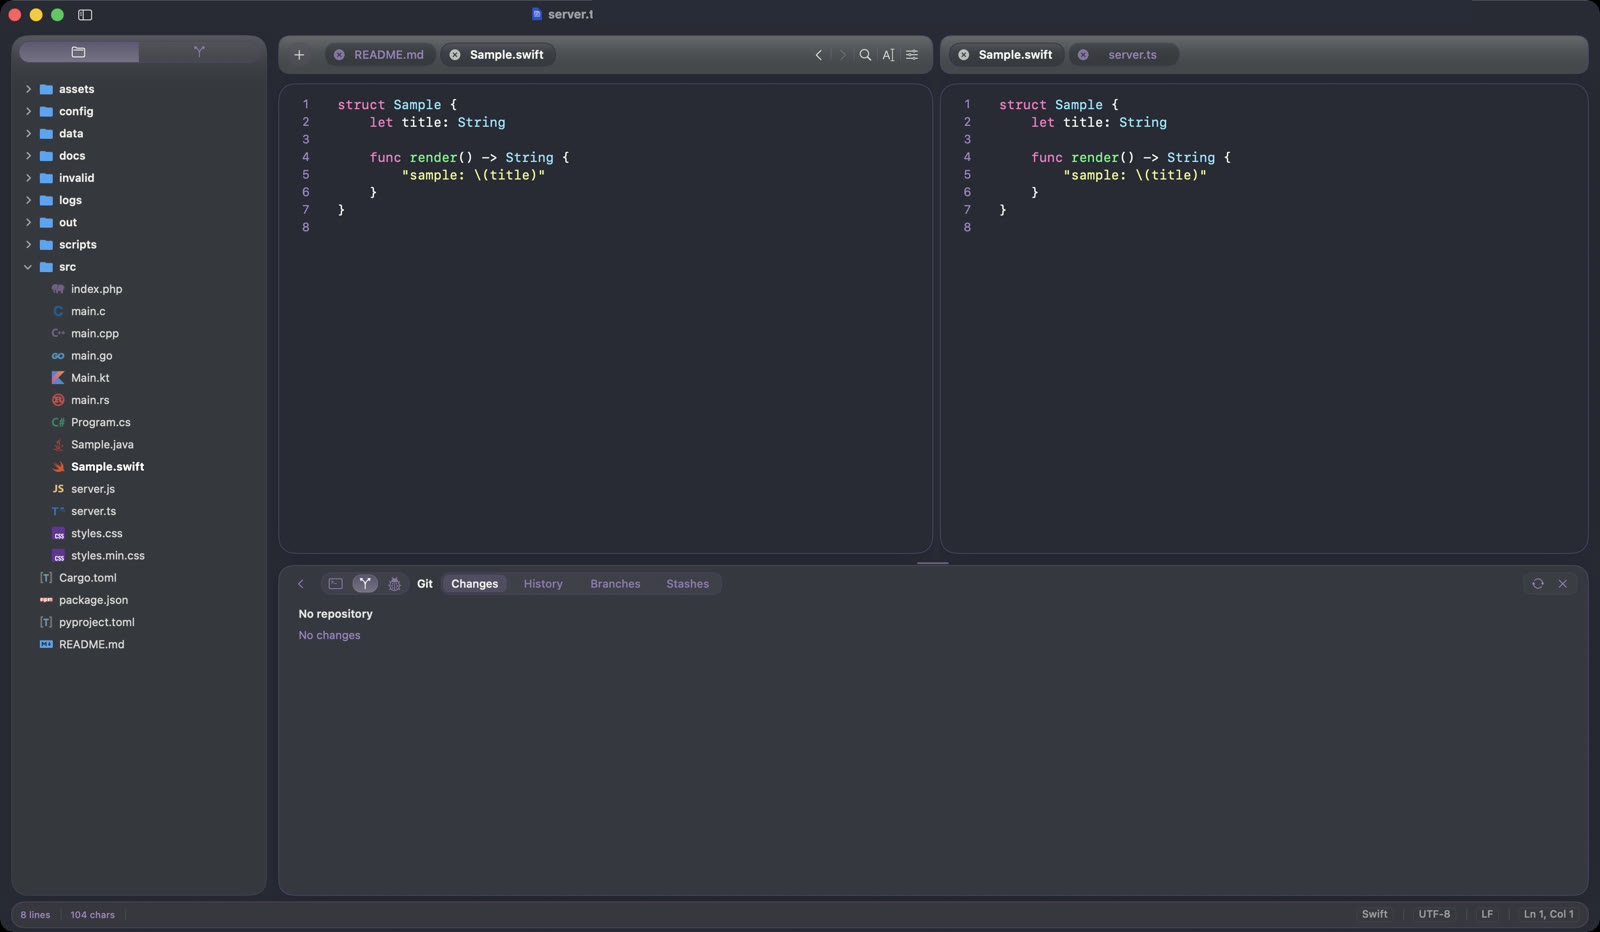Viewport: 1600px width, 932px height.
Task: Click the 8 lines status entry
Action: point(35,915)
